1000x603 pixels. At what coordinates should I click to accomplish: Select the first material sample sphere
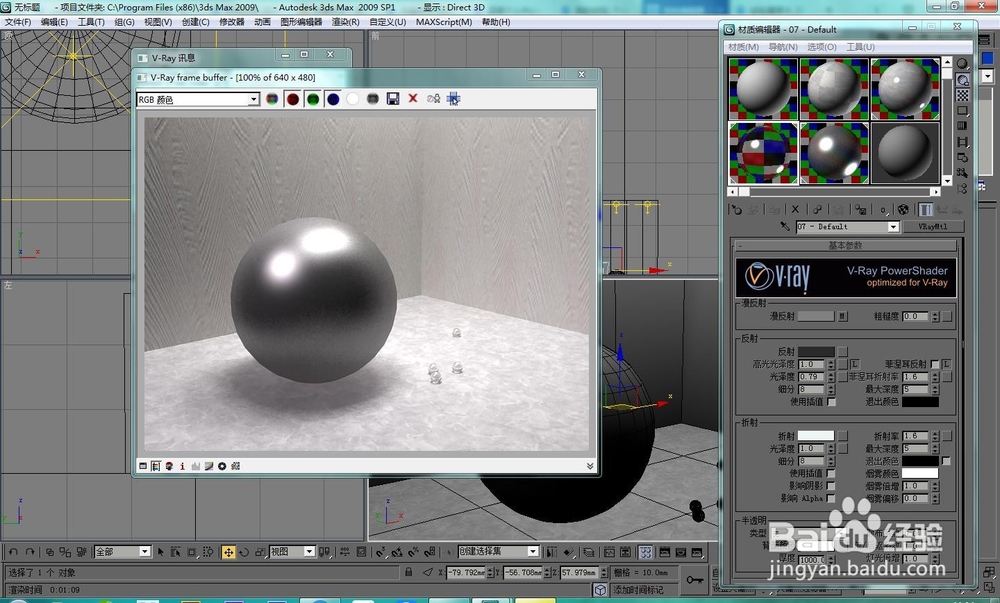(x=763, y=89)
